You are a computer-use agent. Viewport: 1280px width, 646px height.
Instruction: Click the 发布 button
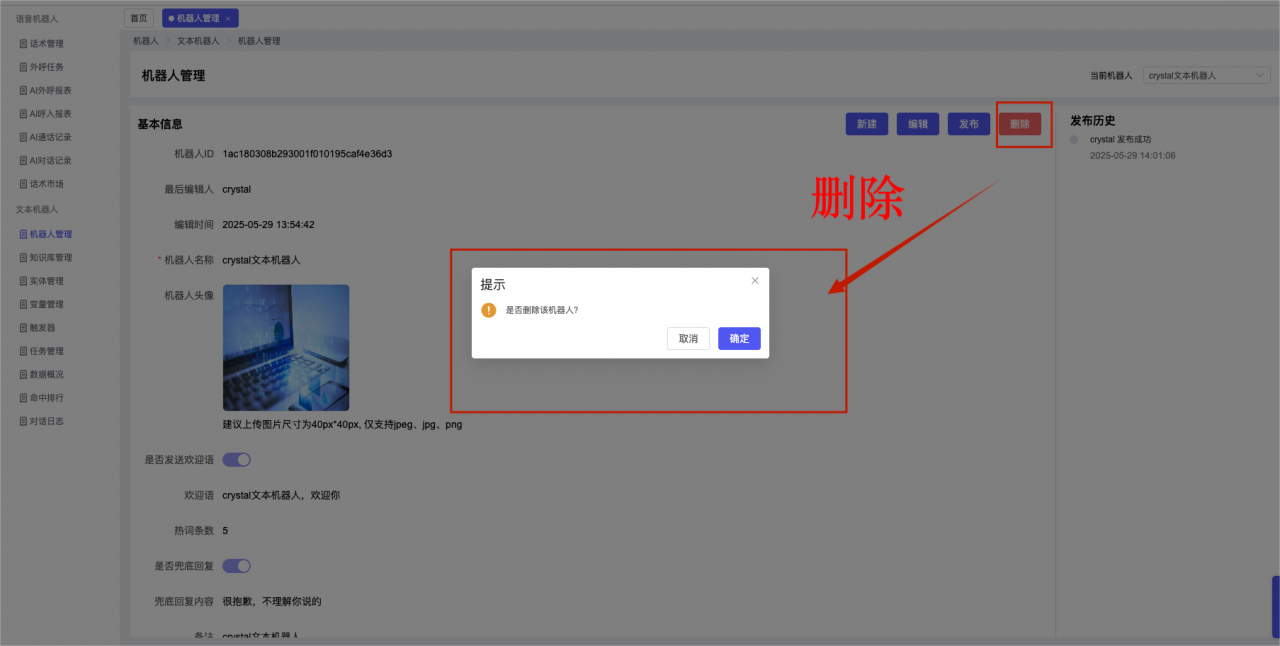[x=968, y=124]
